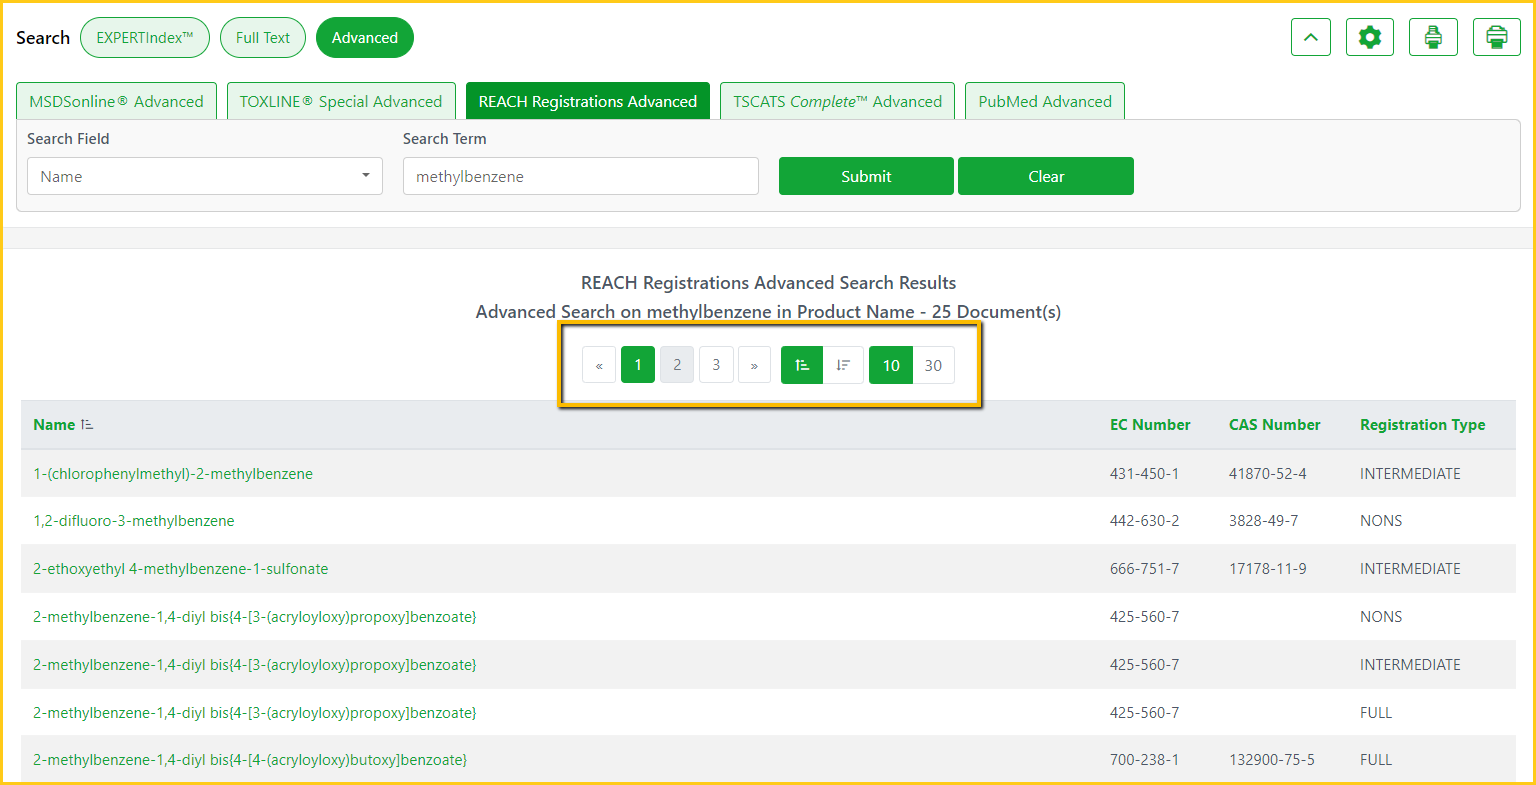Click the Search Term input containing methylbenzene

(x=580, y=176)
